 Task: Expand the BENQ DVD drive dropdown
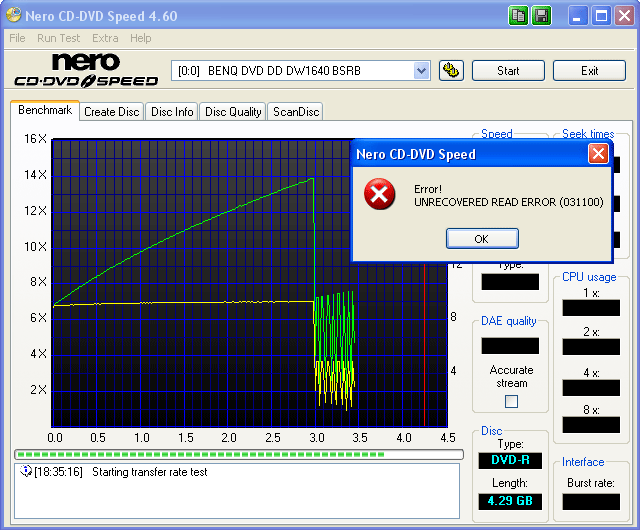point(421,70)
